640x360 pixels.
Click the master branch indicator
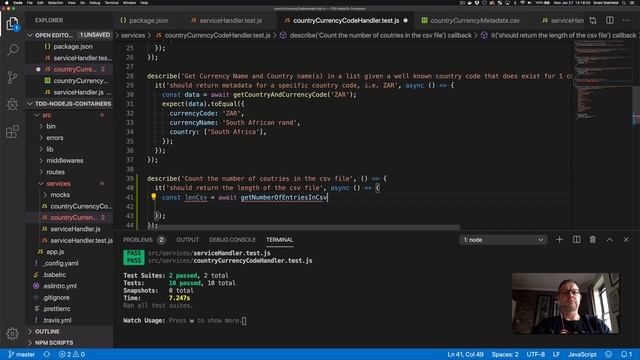(22, 354)
